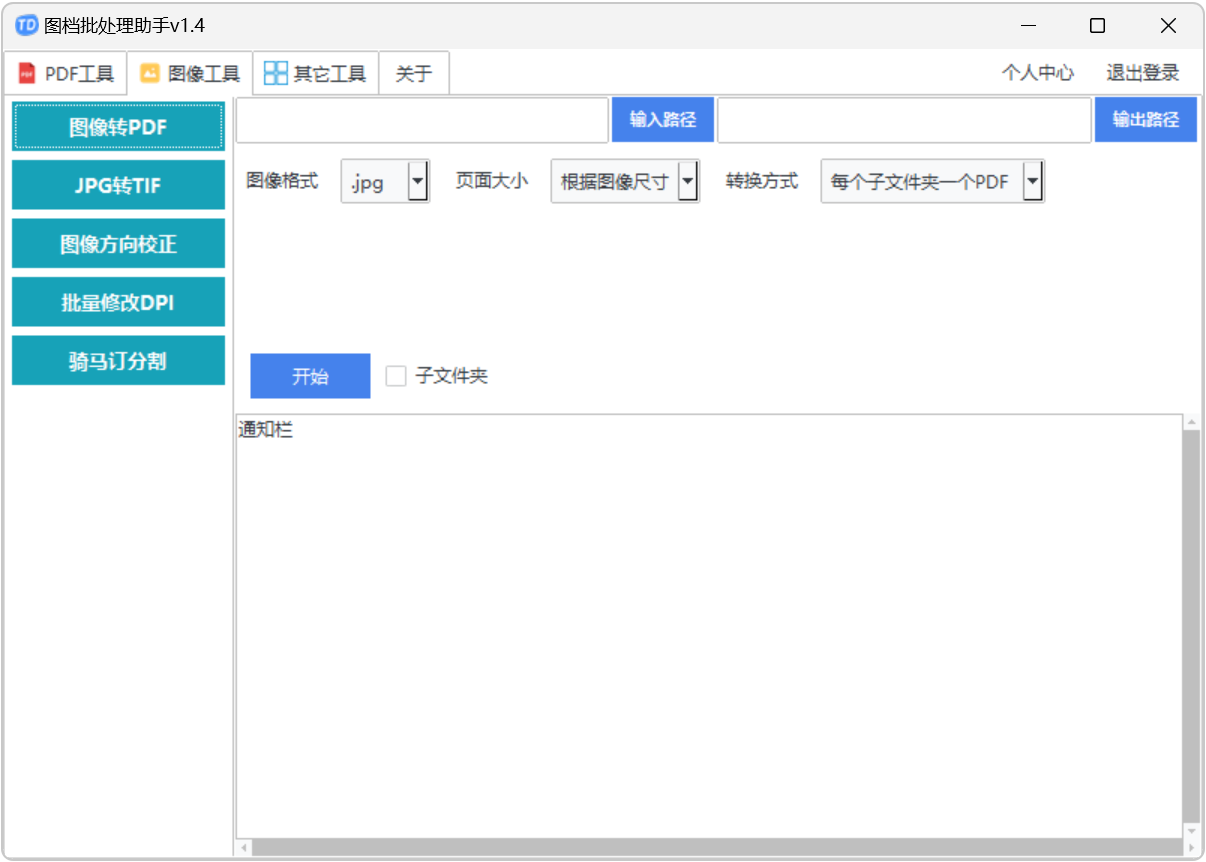The height and width of the screenshot is (862, 1206).
Task: Click the 输出路径 button
Action: click(x=1146, y=120)
